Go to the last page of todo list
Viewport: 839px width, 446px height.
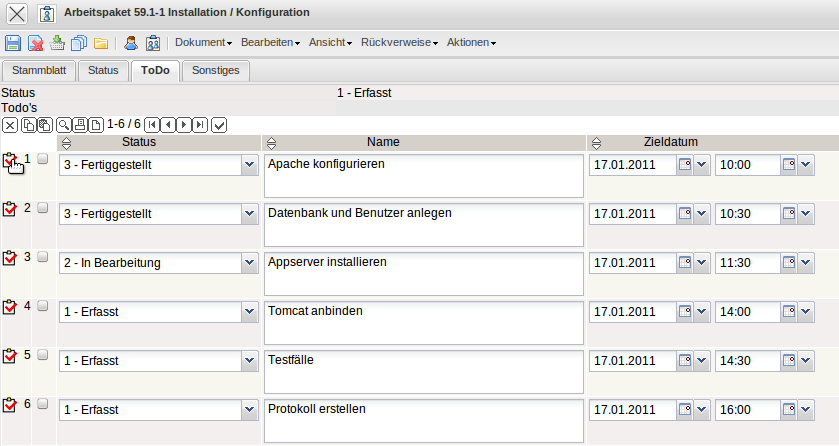click(200, 124)
